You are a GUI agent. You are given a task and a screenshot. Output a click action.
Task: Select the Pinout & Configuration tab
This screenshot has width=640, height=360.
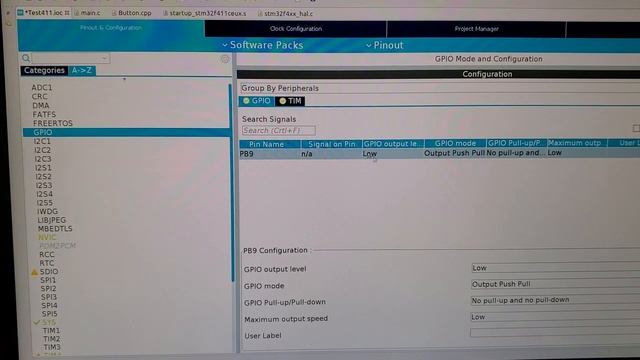pyautogui.click(x=111, y=28)
